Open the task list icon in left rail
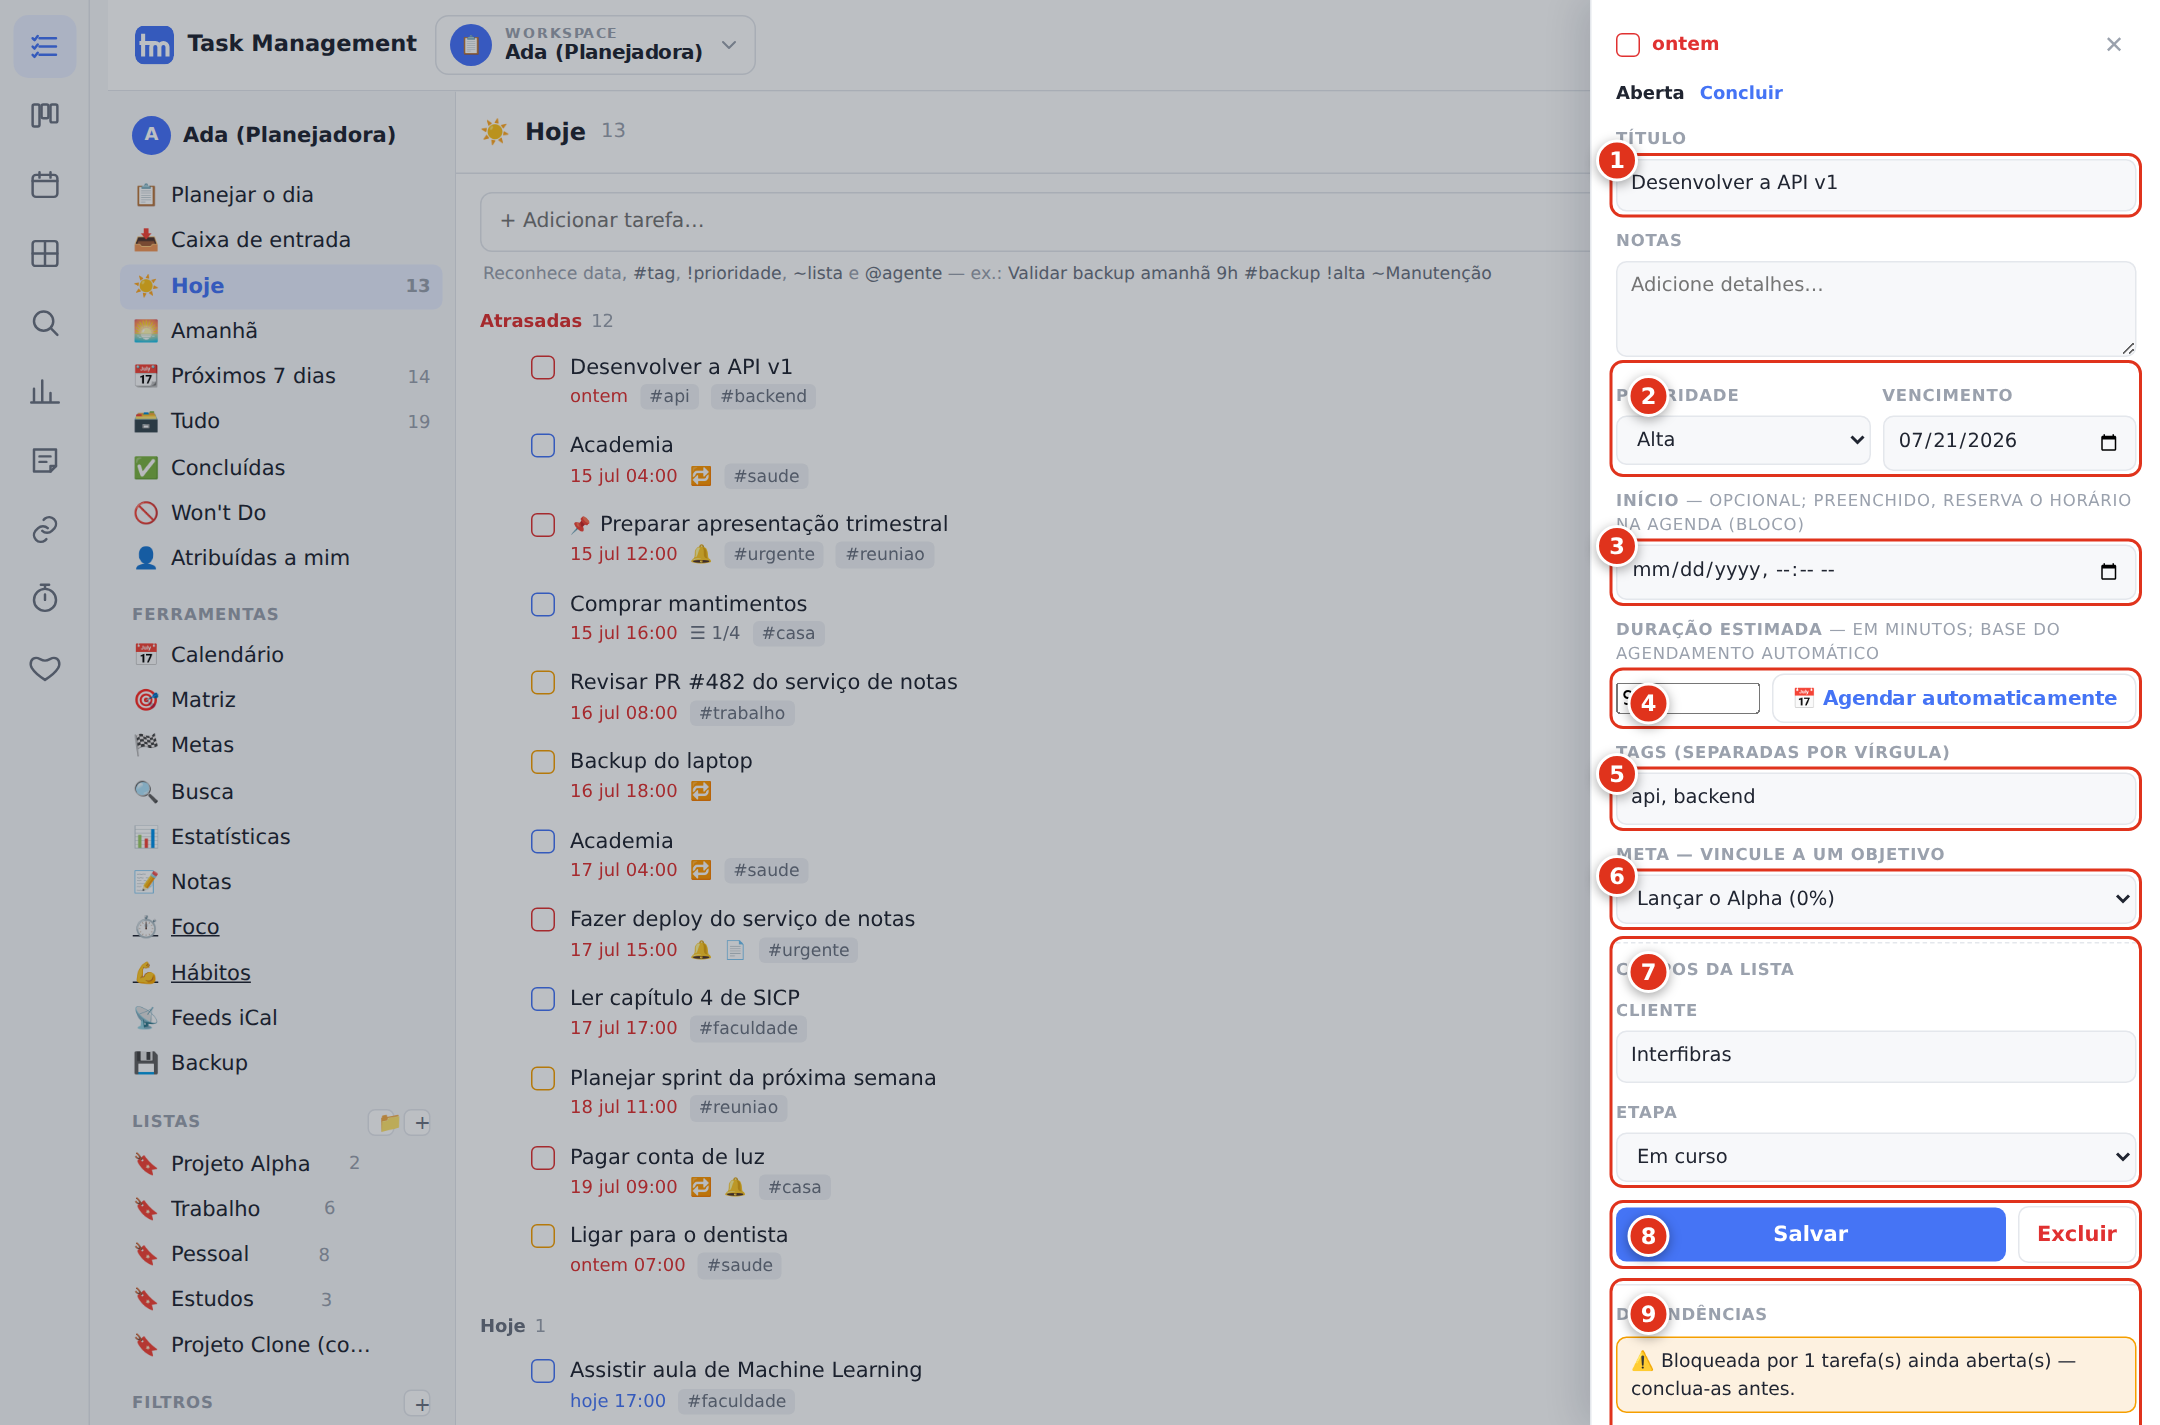Viewport: 2160px width, 1425px height. pos(45,46)
